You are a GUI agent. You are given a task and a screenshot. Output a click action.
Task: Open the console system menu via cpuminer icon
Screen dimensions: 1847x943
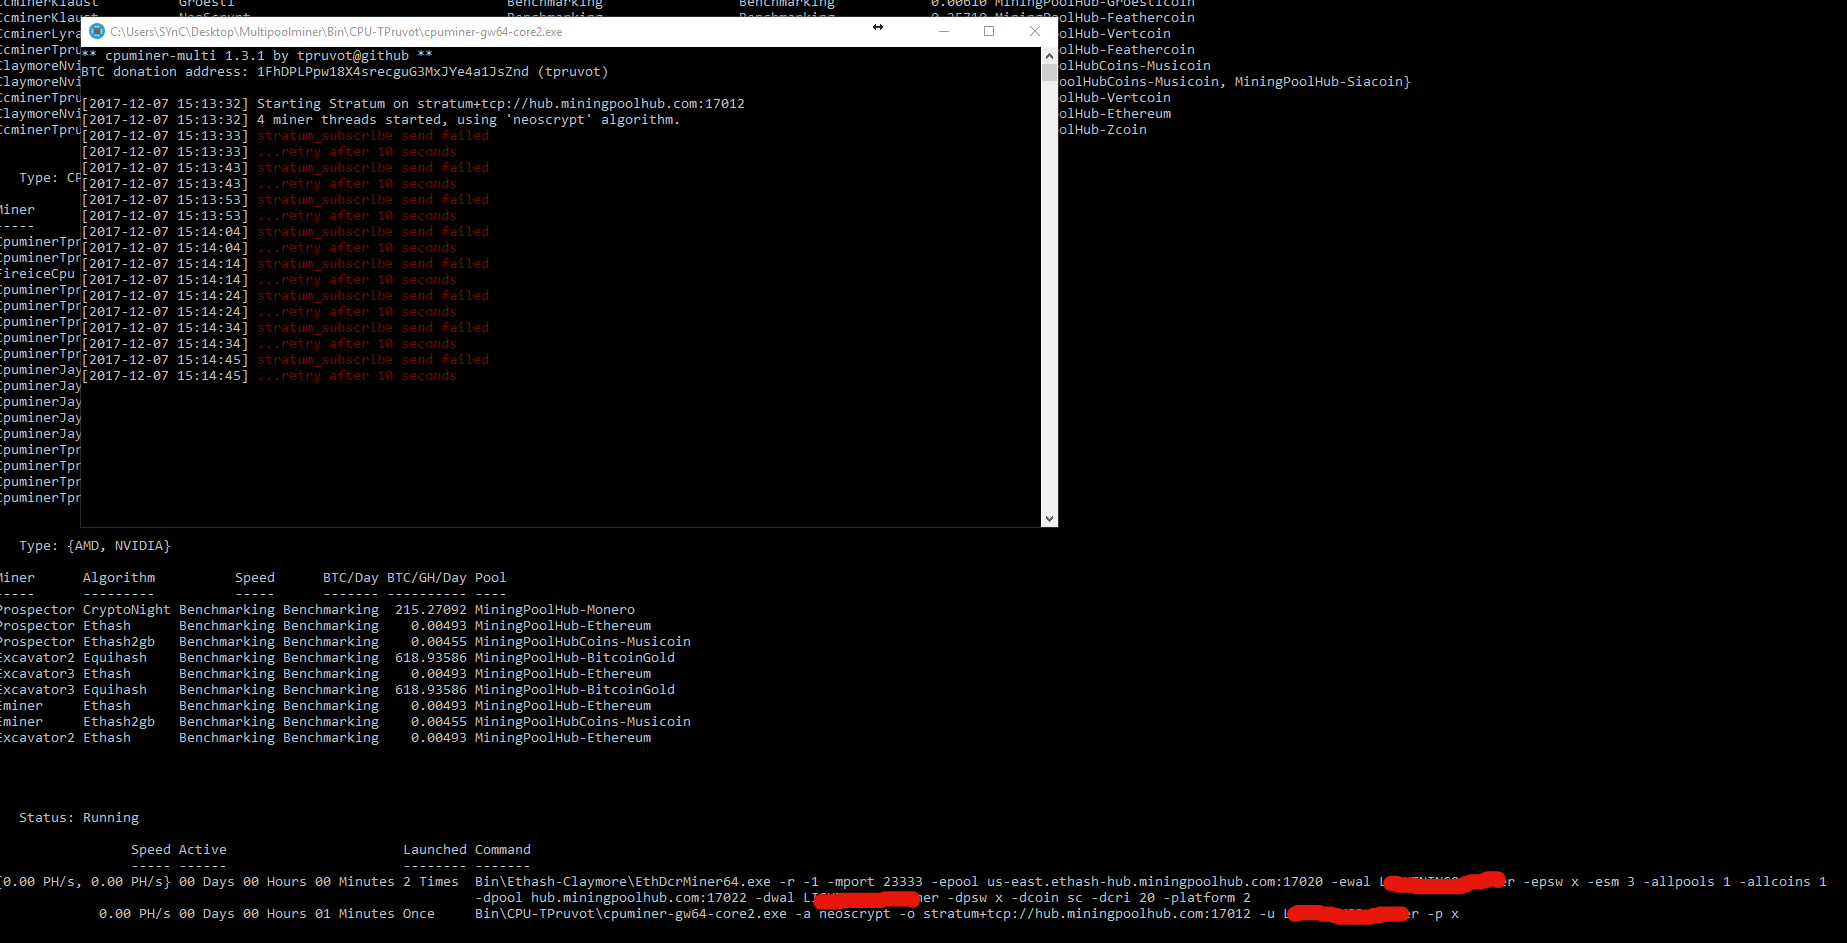97,31
